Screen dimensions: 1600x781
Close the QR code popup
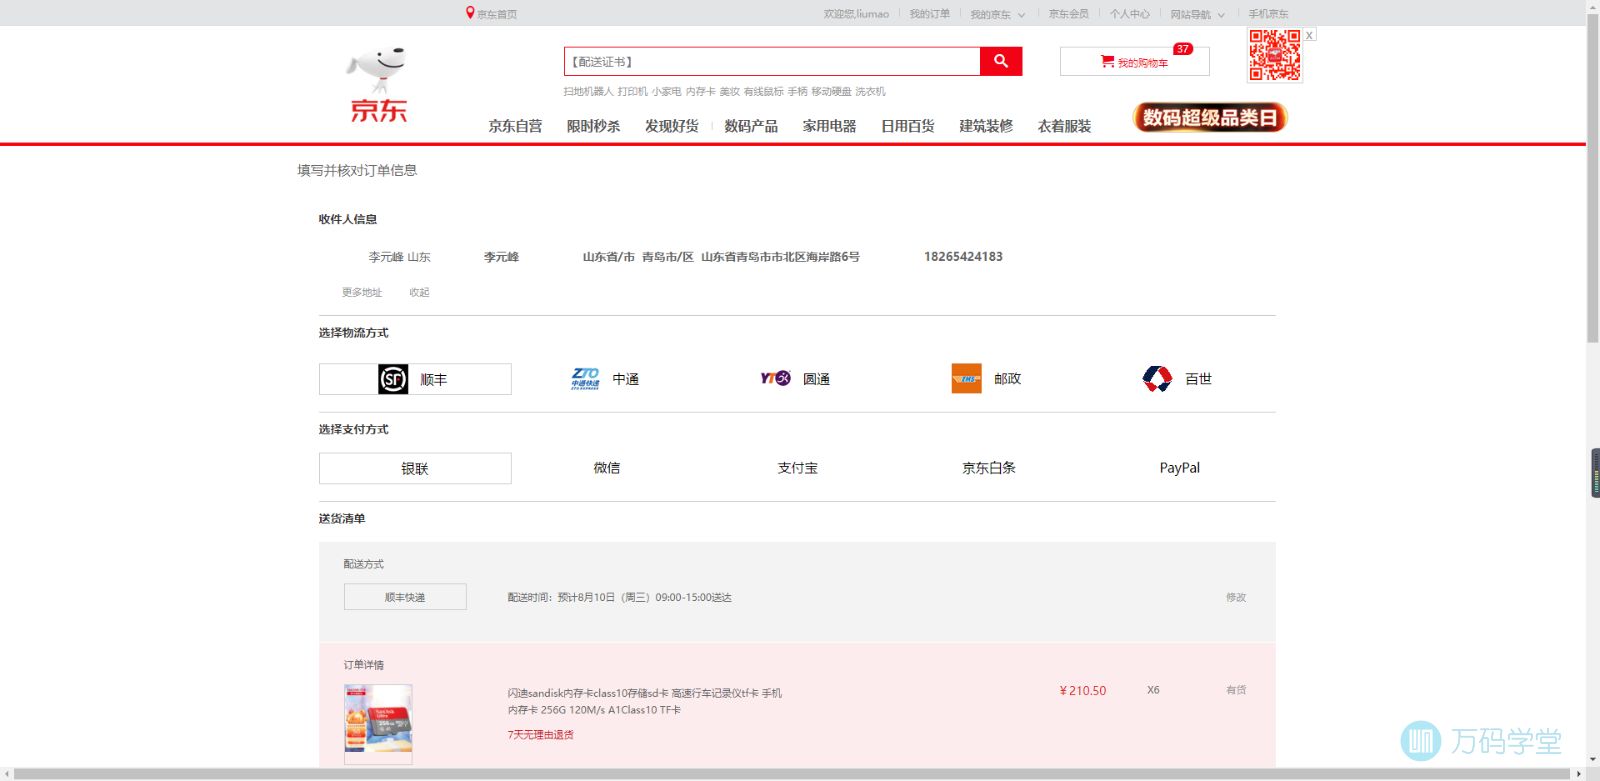pyautogui.click(x=1309, y=35)
